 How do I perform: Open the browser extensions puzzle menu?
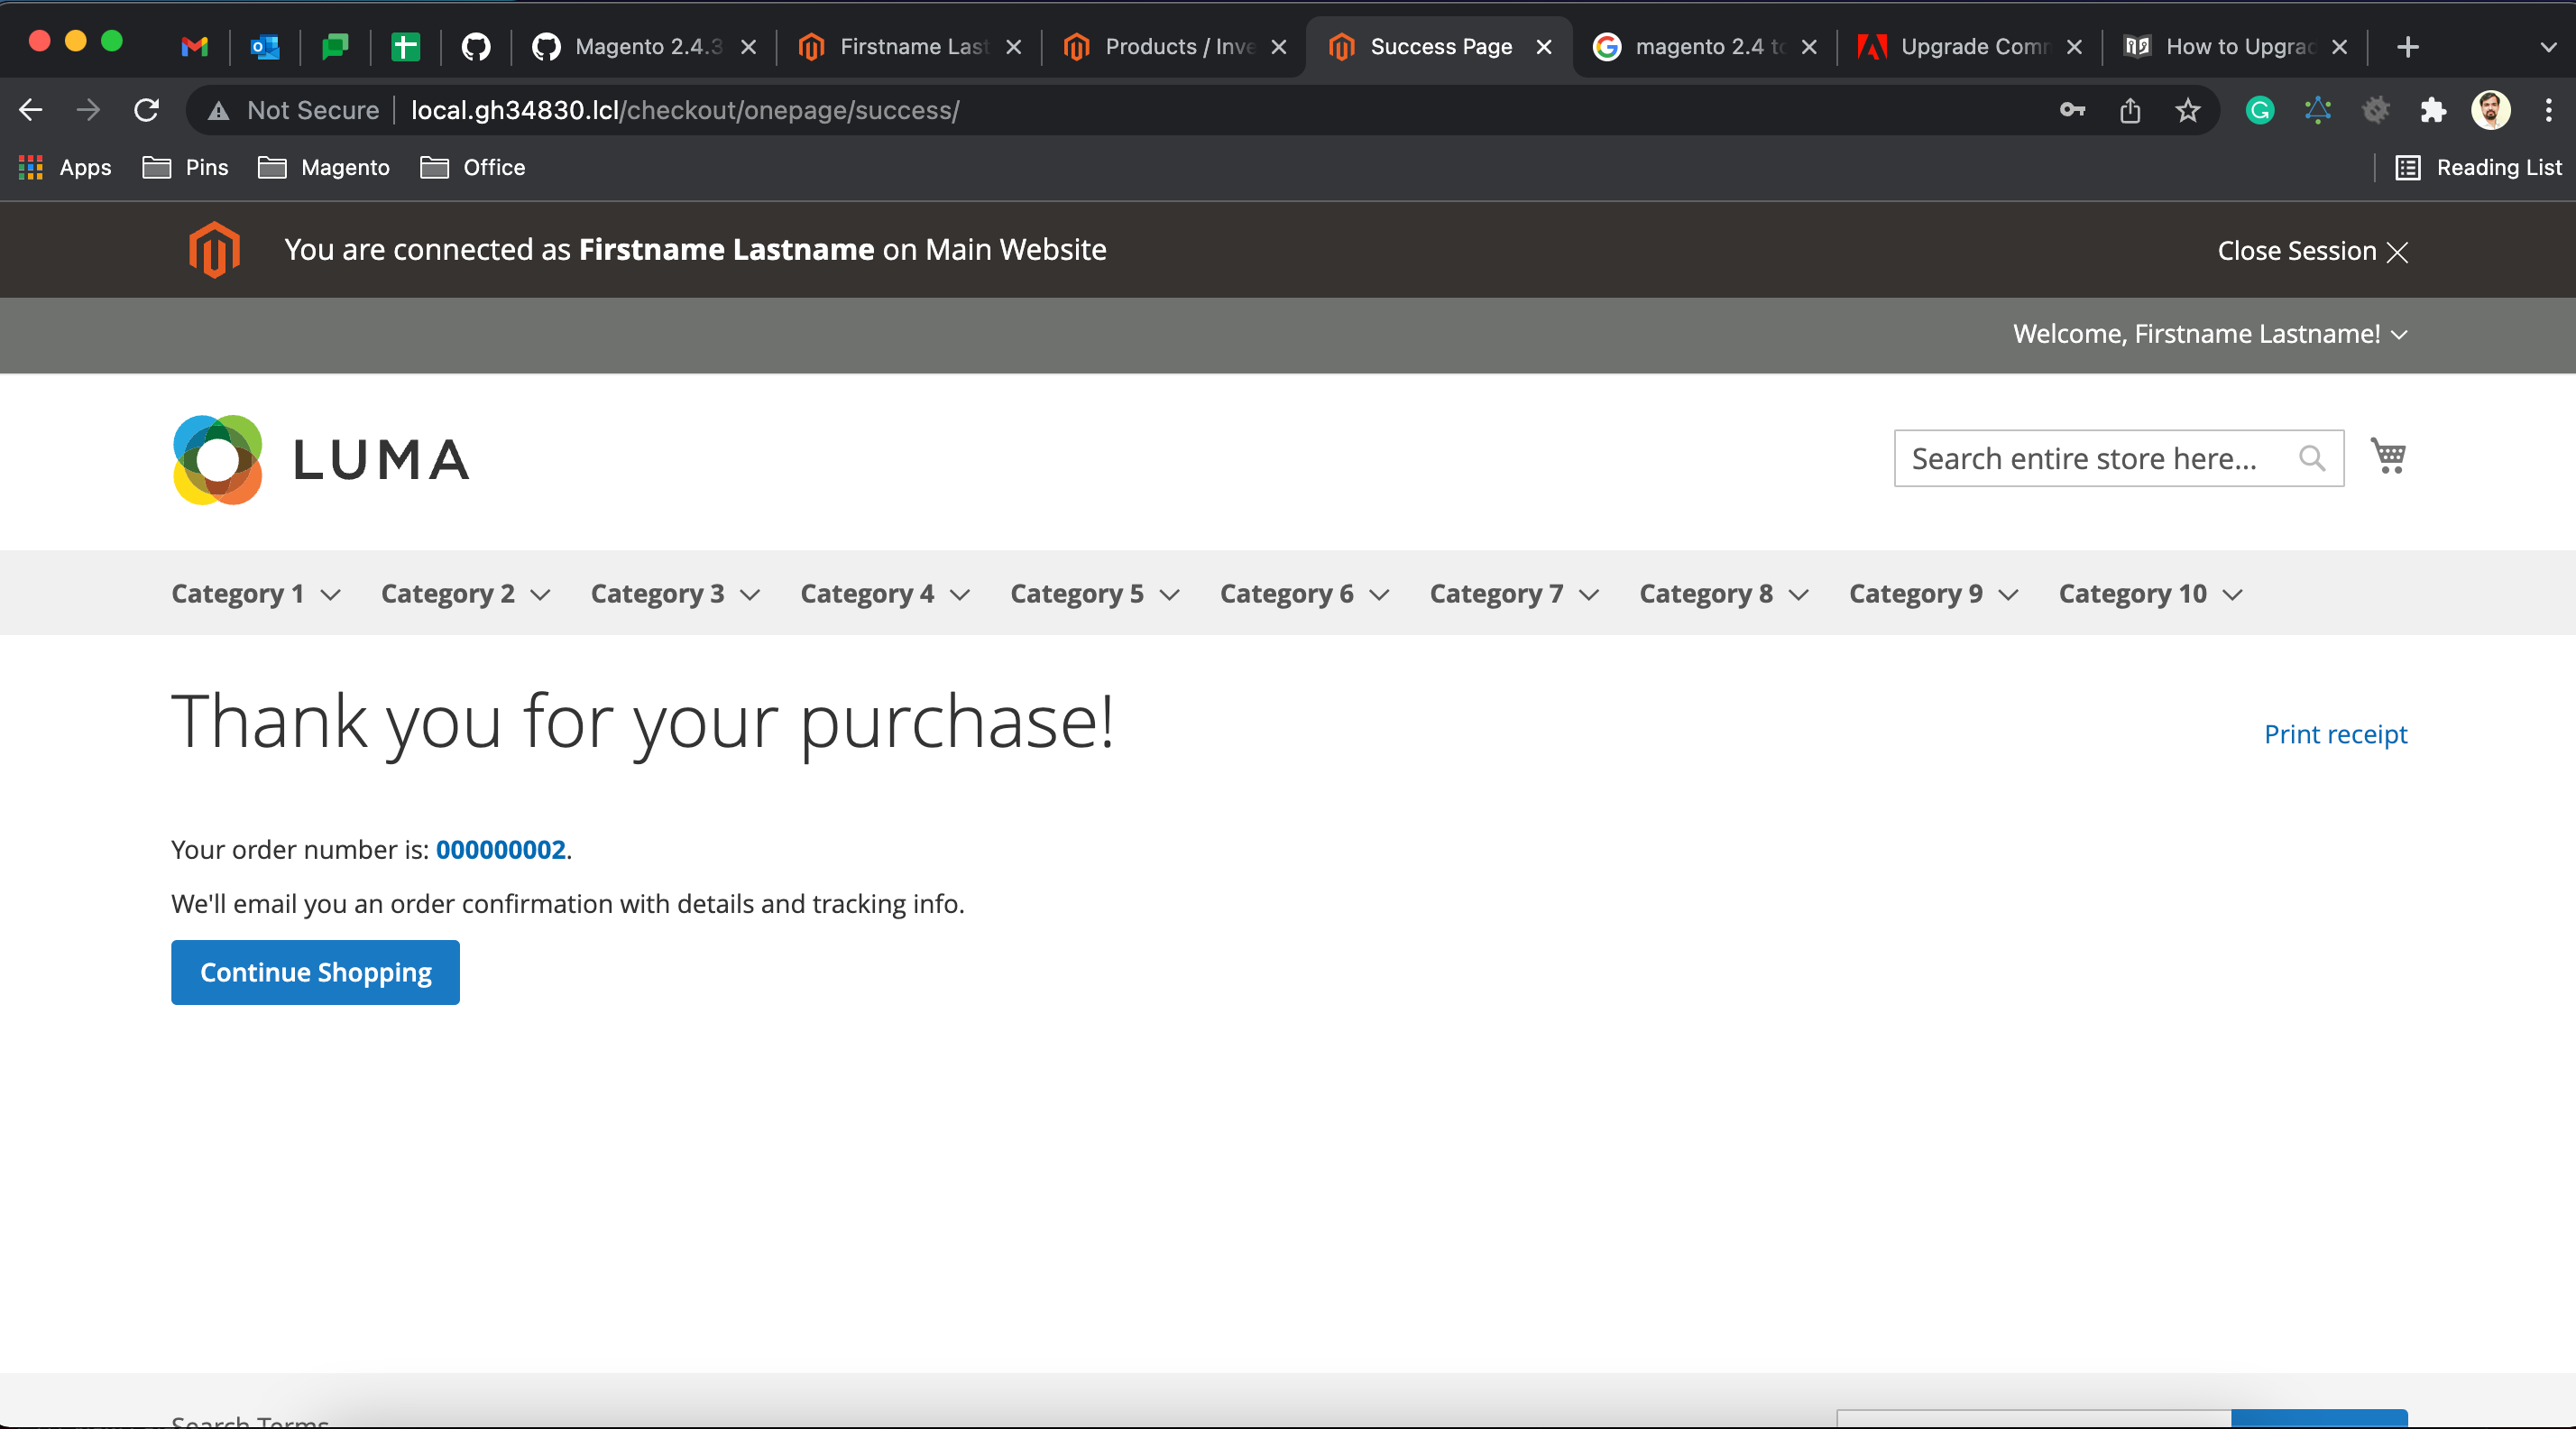pyautogui.click(x=2434, y=110)
